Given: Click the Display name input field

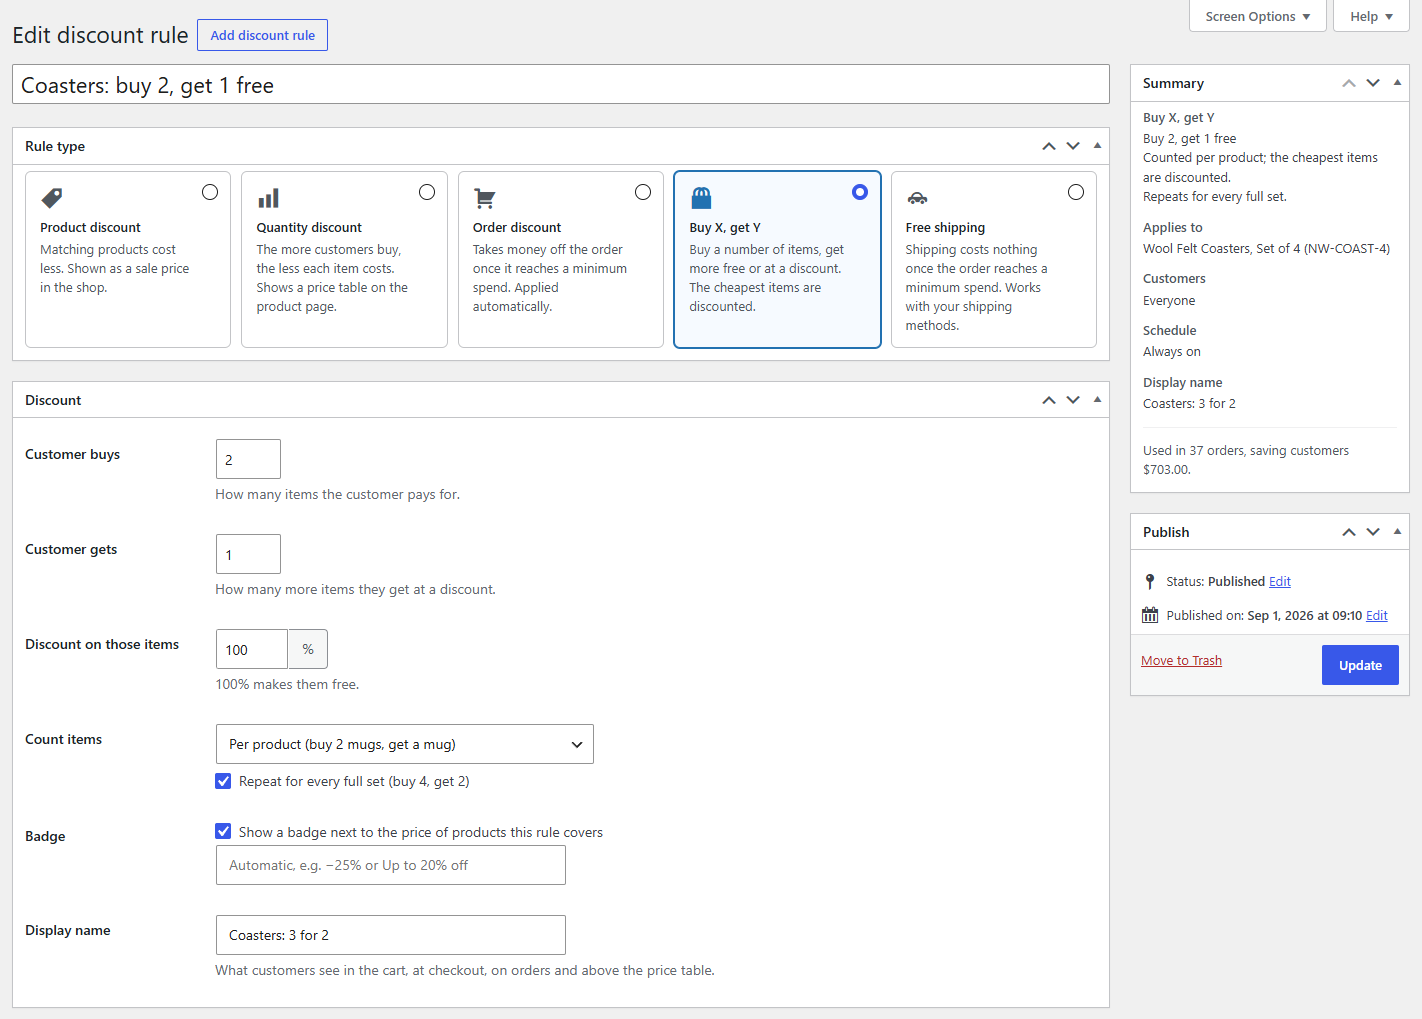Looking at the screenshot, I should (391, 935).
